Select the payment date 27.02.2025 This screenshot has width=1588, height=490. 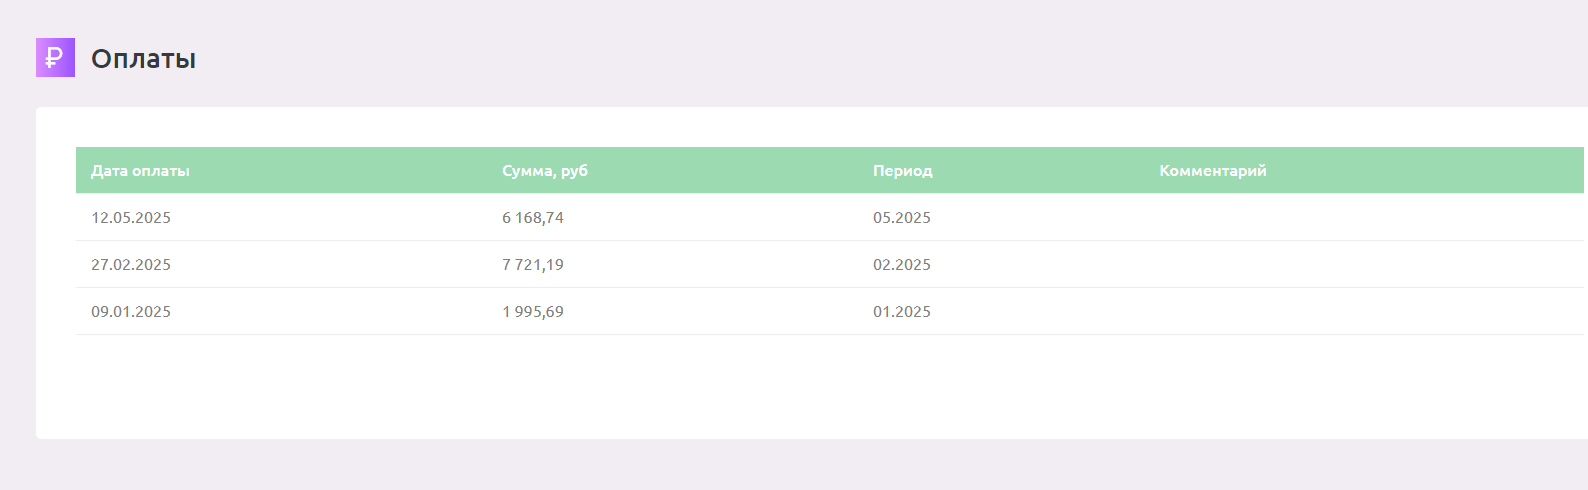[131, 265]
